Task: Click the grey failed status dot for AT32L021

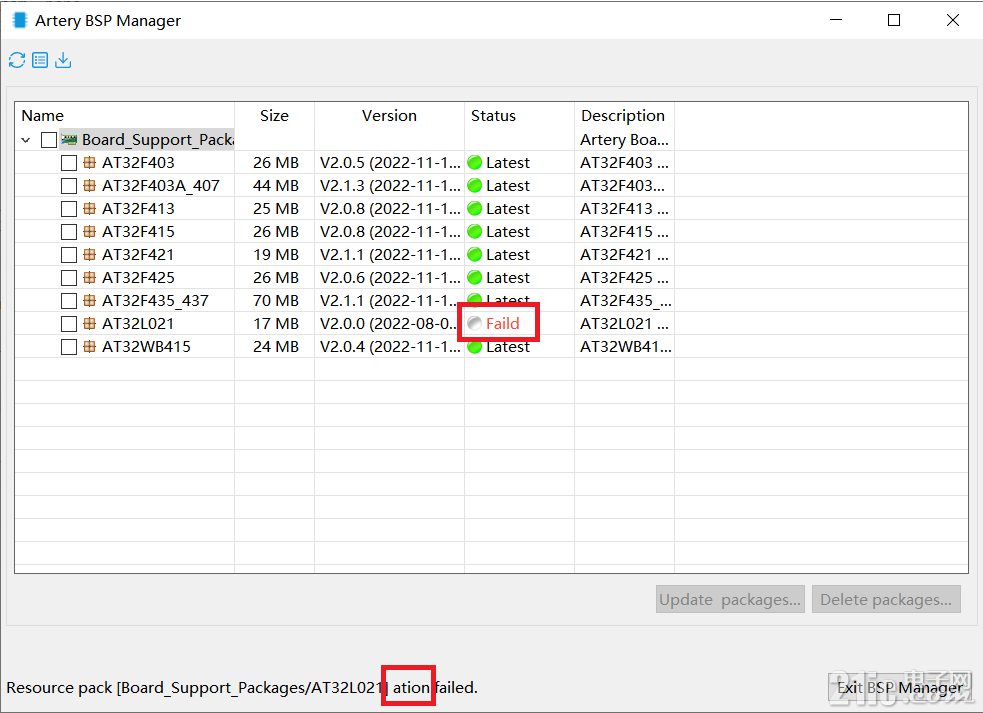Action: (x=475, y=324)
